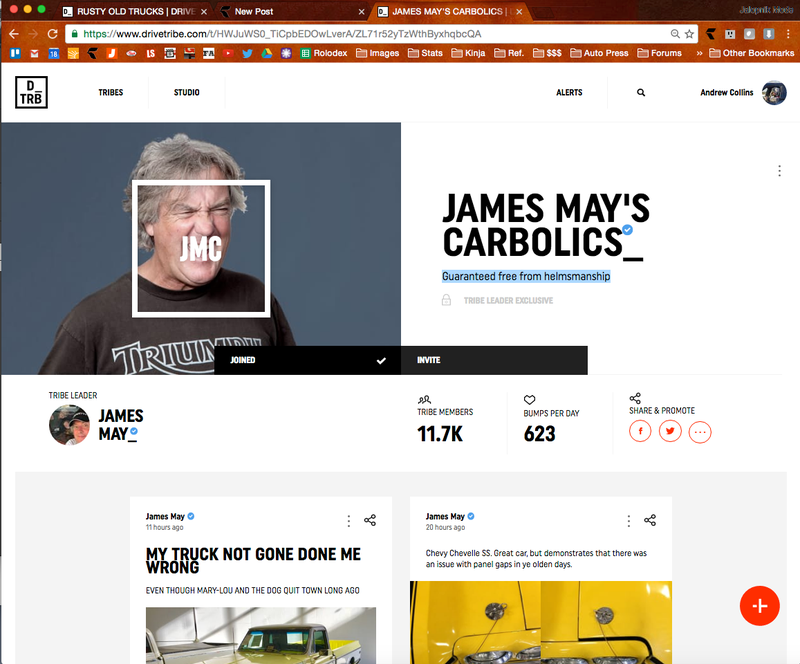Open more share options ellipsis circle

tap(699, 432)
